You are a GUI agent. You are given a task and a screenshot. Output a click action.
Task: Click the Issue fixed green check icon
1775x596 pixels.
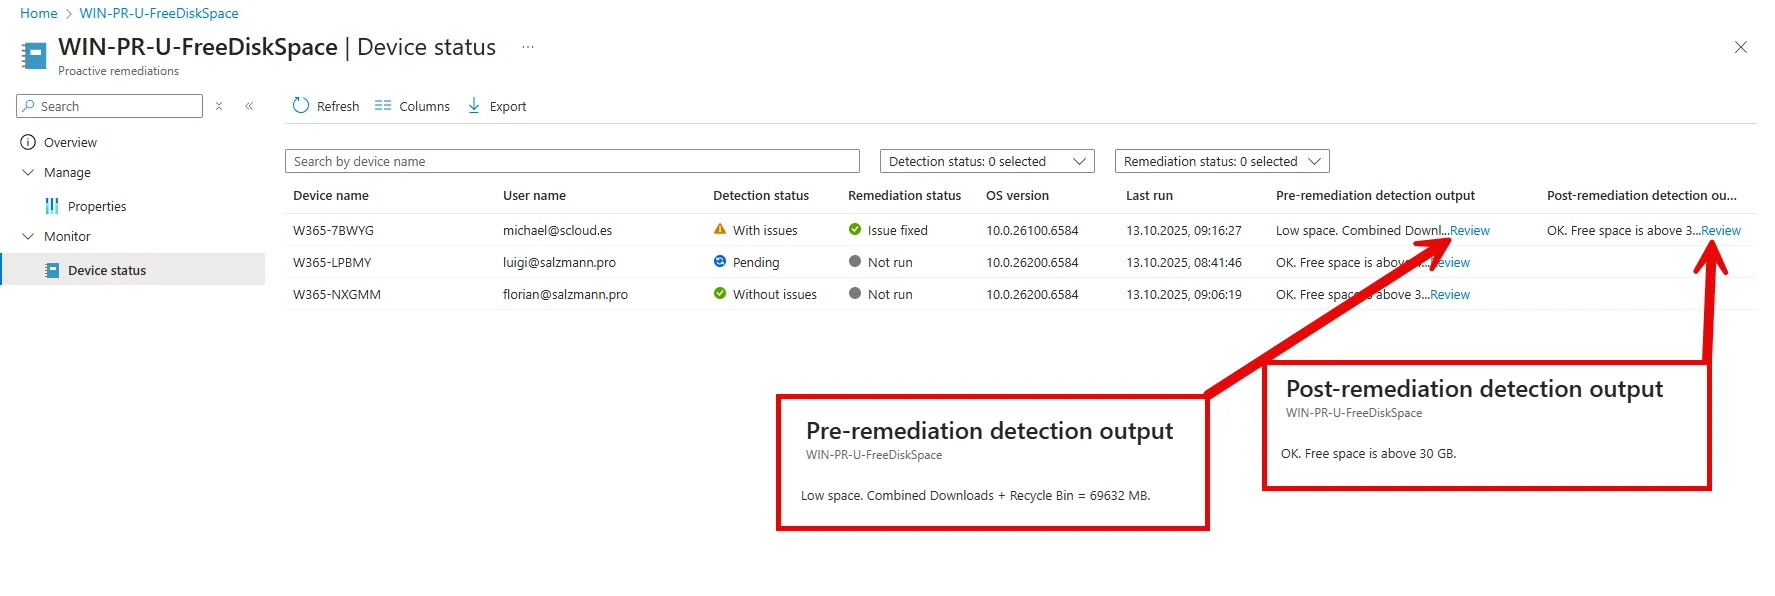pos(855,229)
